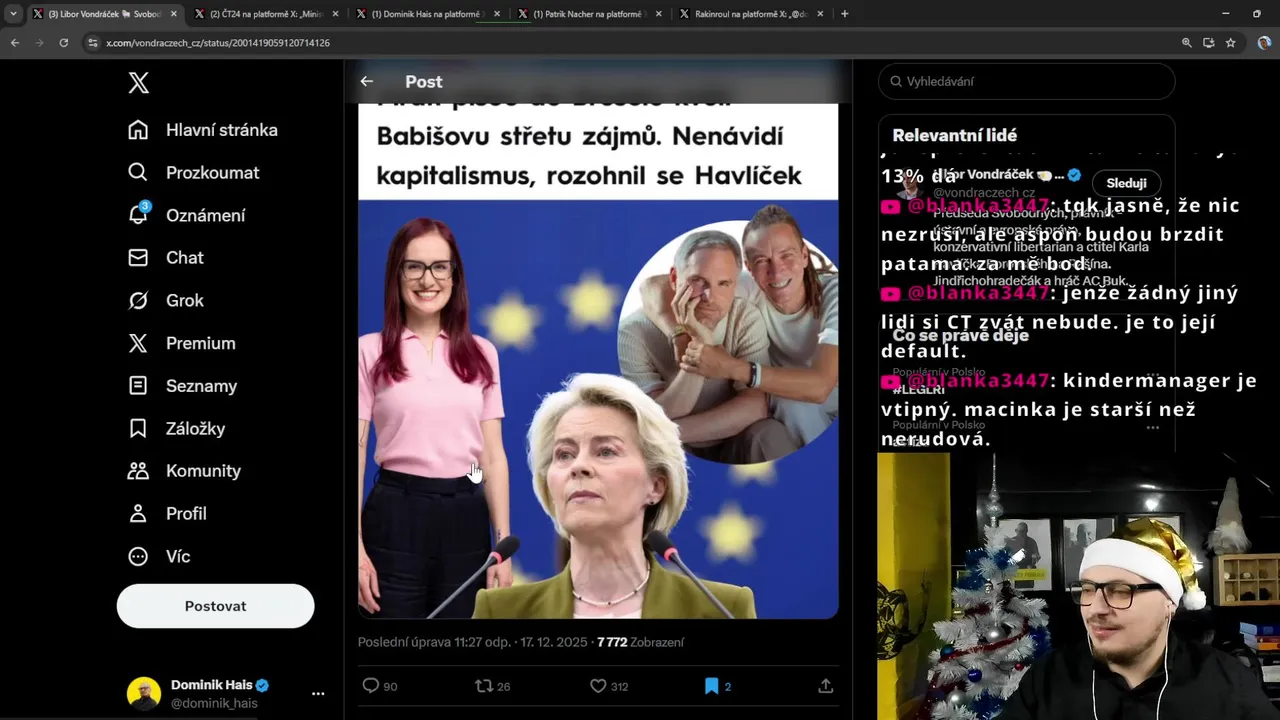Switch to Libor Vondráček tab
Viewport: 1280px width, 720px height.
105,14
